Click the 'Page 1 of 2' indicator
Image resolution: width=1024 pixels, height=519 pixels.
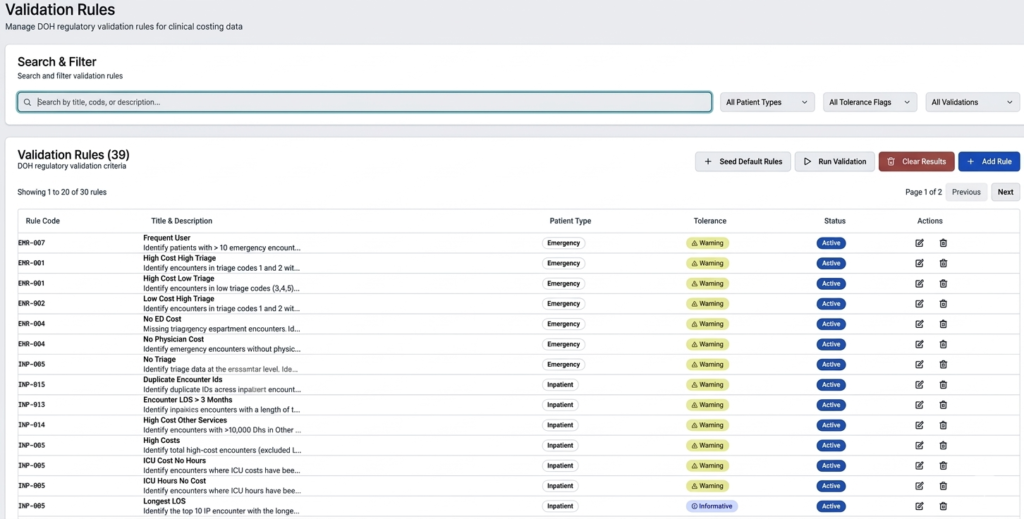click(x=923, y=192)
